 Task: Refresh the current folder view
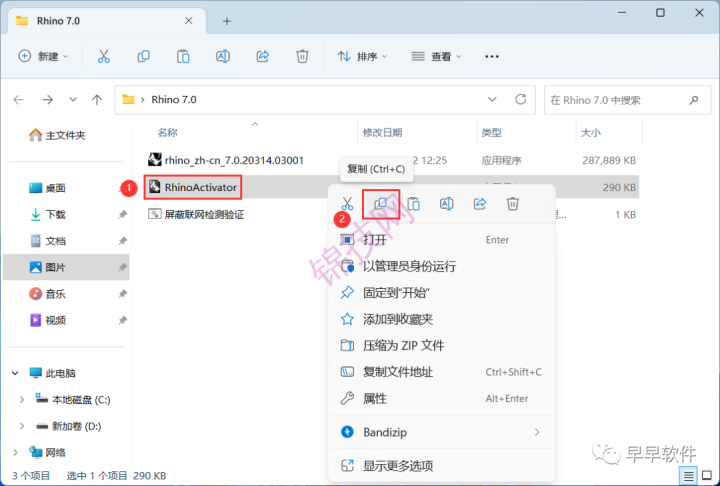click(521, 99)
